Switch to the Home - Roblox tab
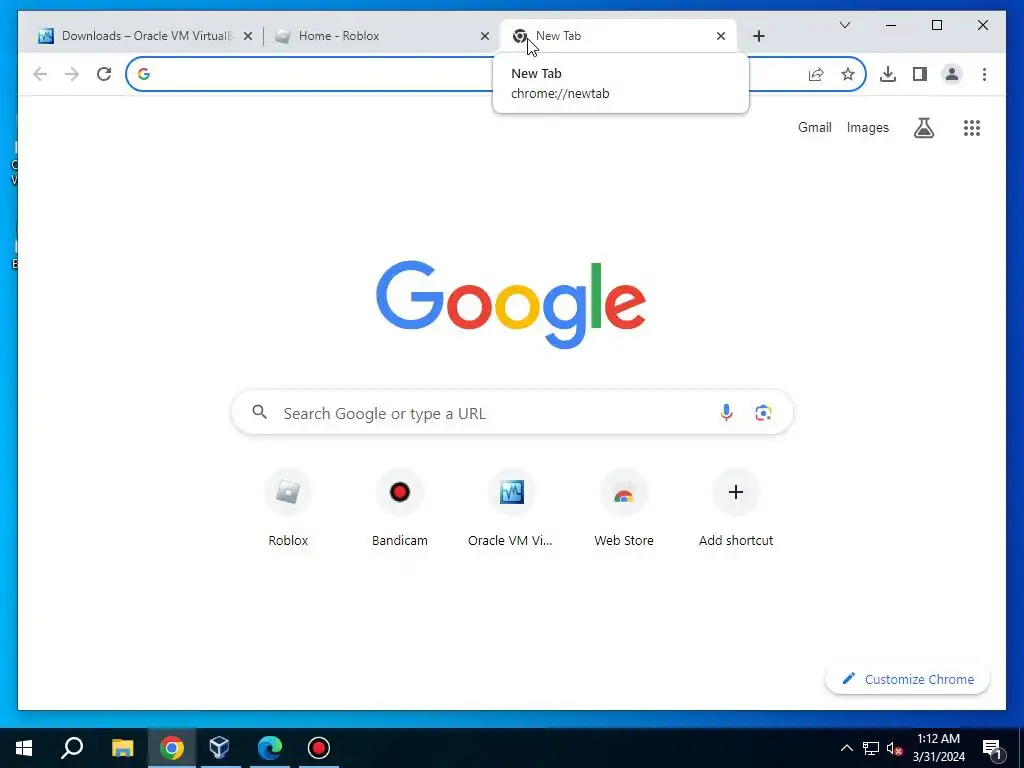Screen dimensions: 1024x768 pos(382,36)
